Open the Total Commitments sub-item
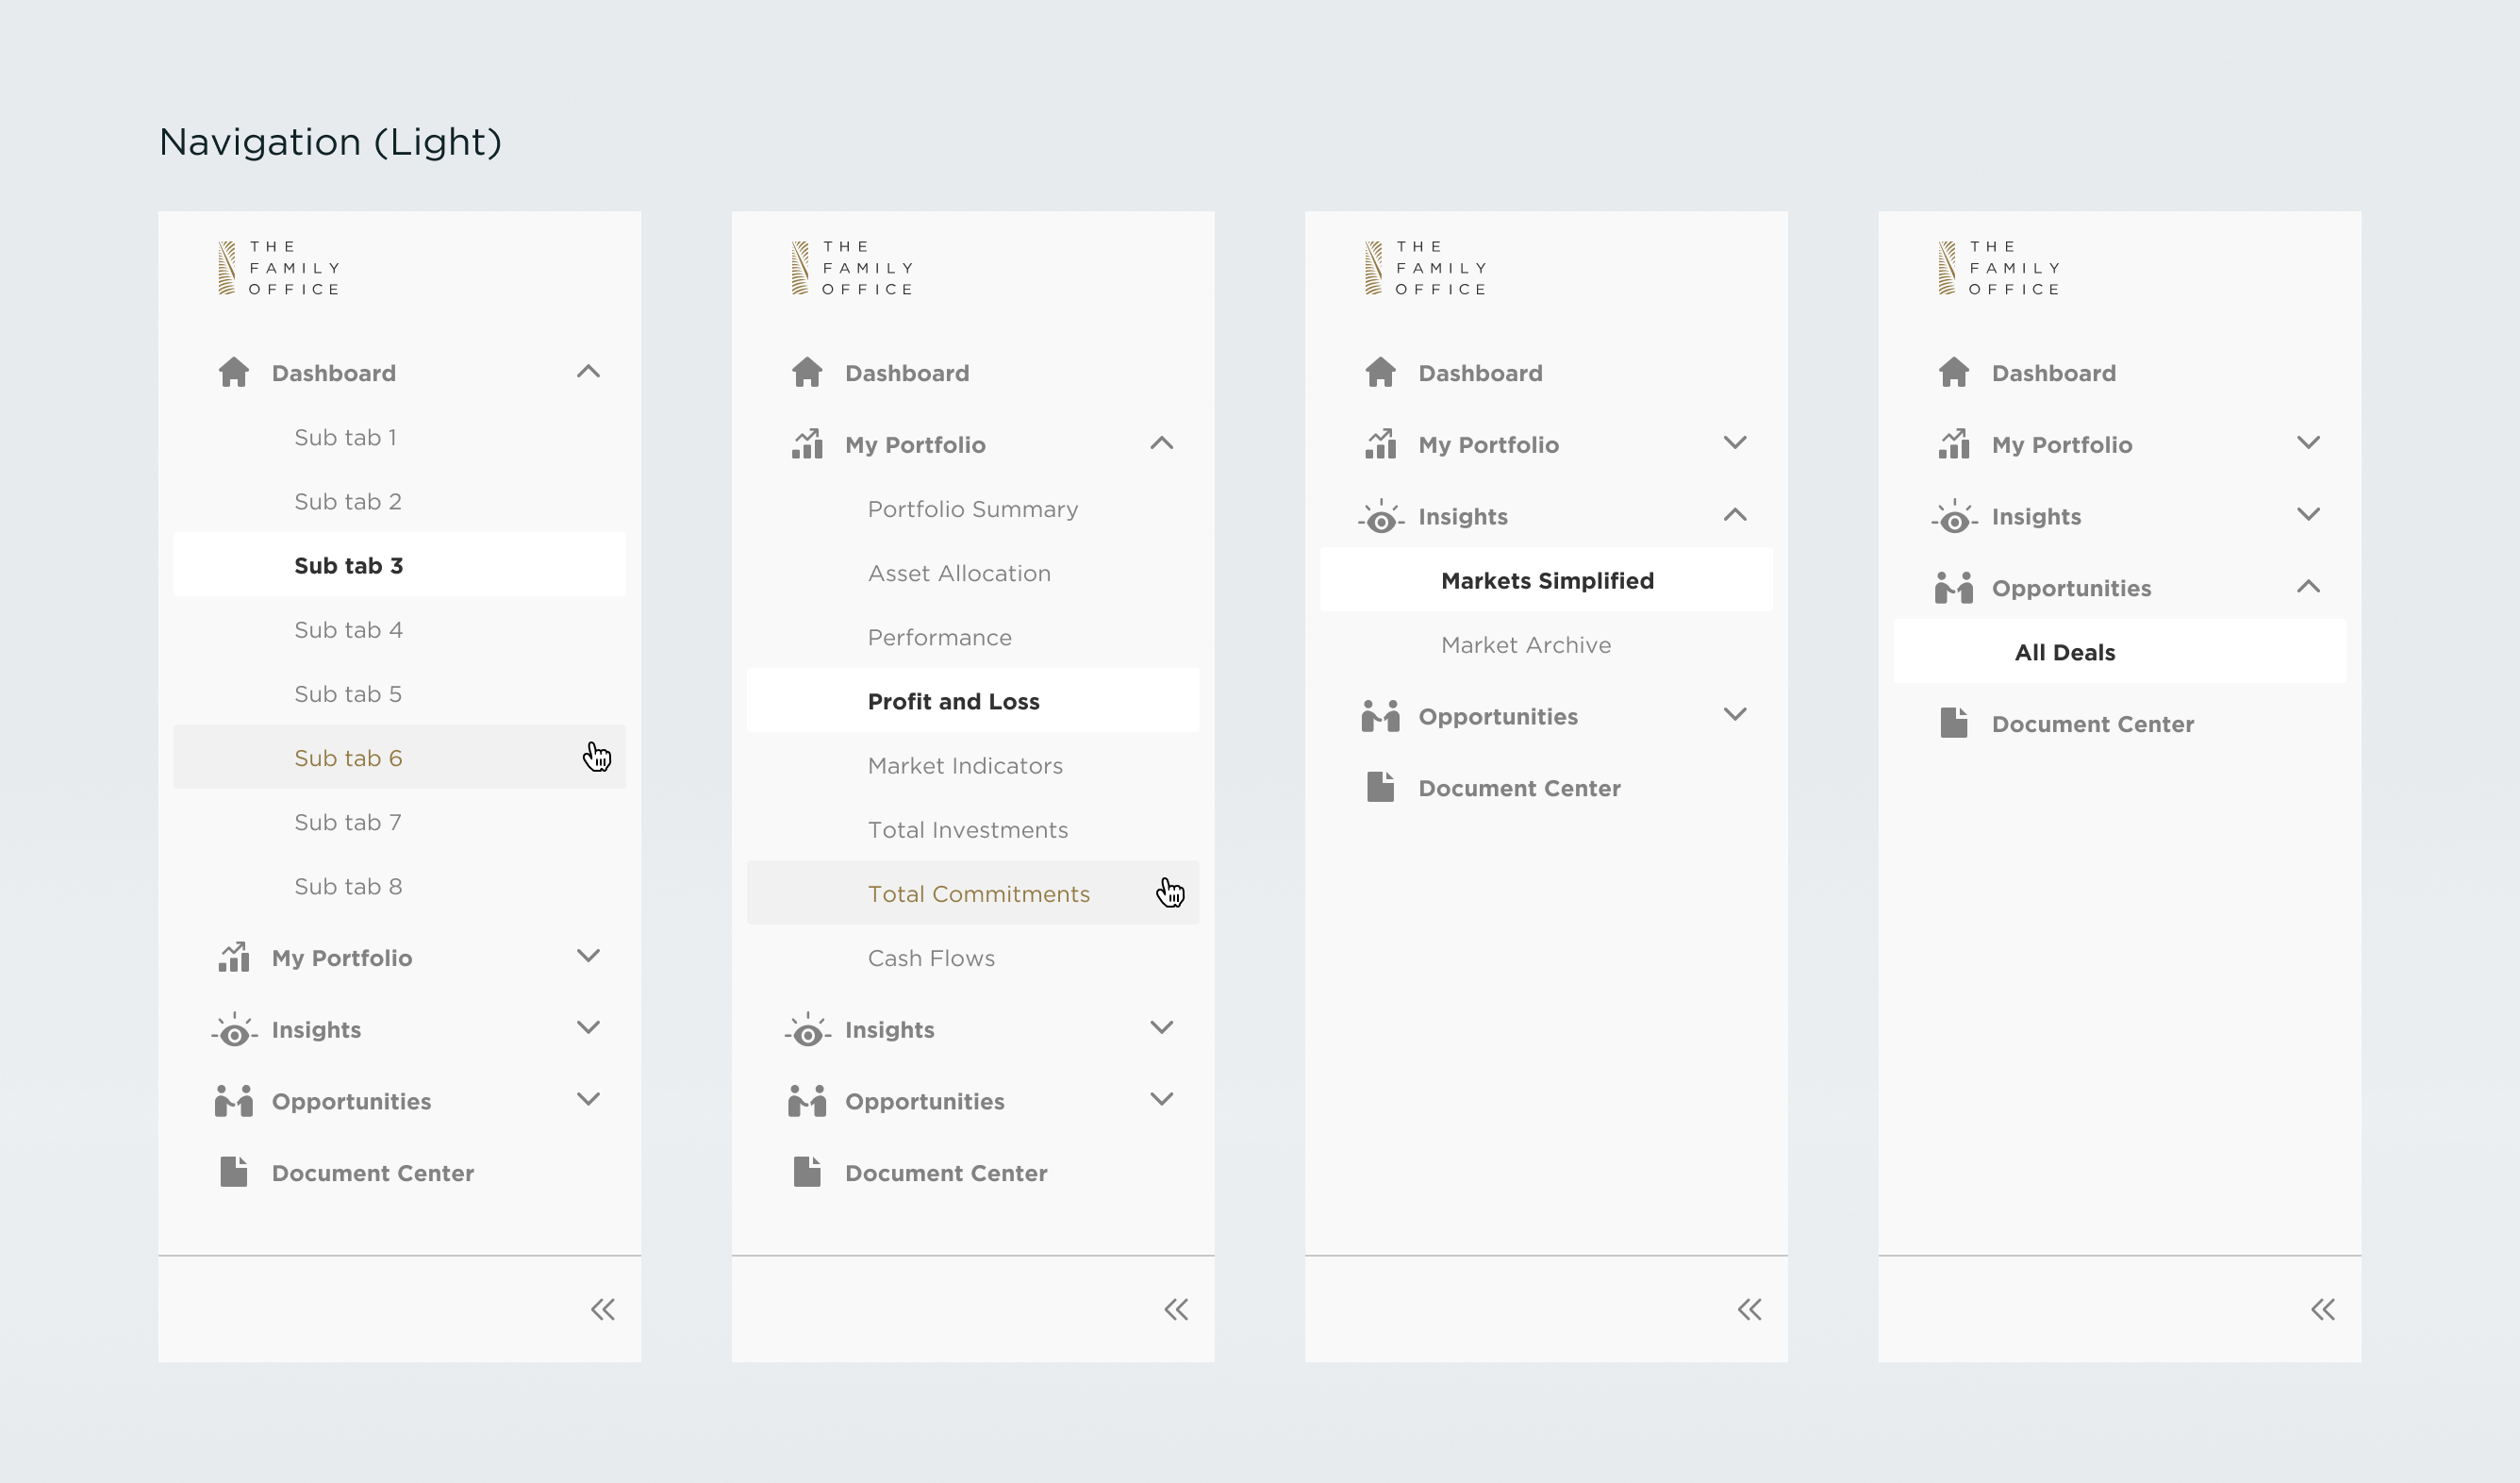 [978, 894]
